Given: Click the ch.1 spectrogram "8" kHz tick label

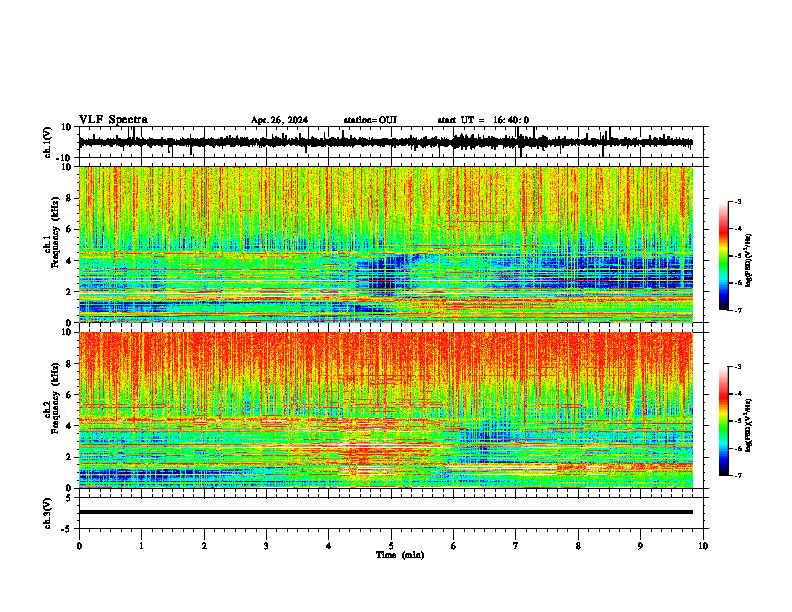Looking at the screenshot, I should [x=69, y=198].
